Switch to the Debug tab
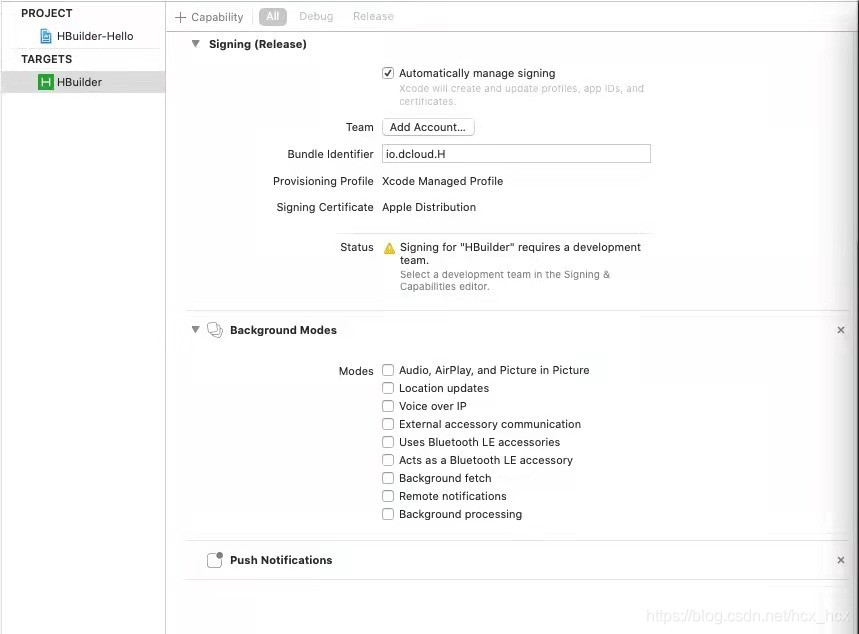 (316, 16)
